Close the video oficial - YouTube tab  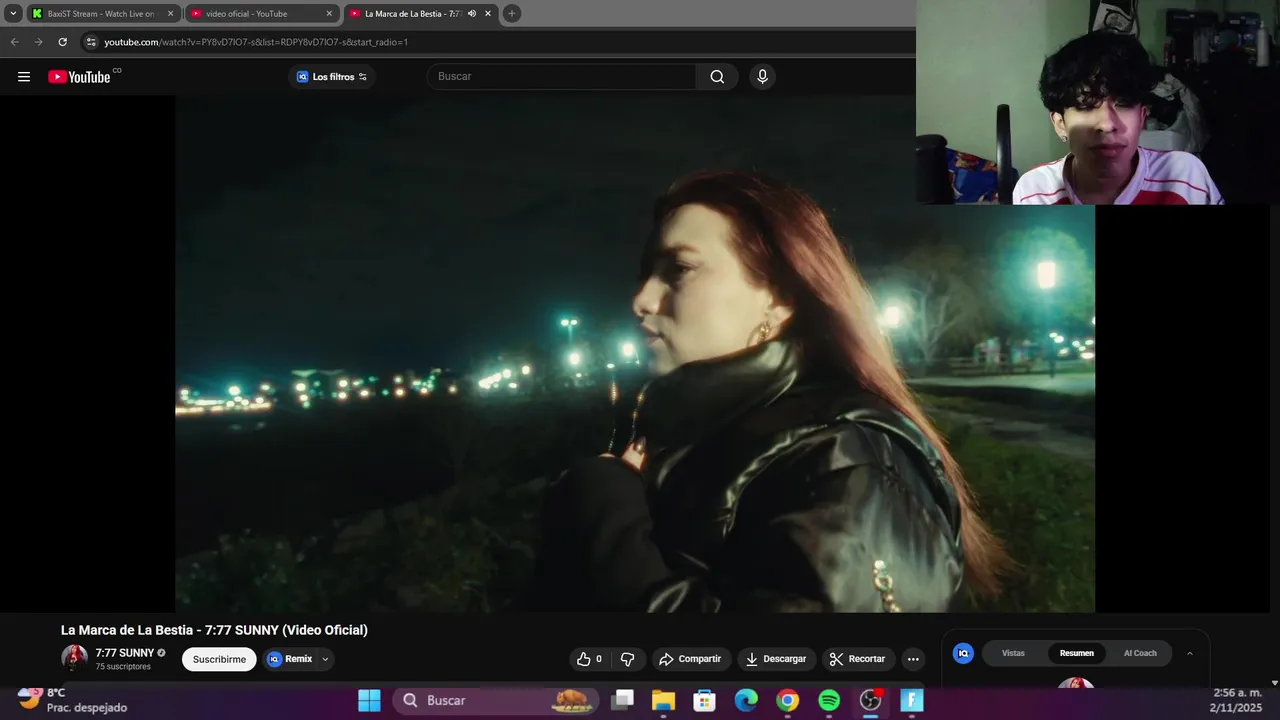click(329, 14)
